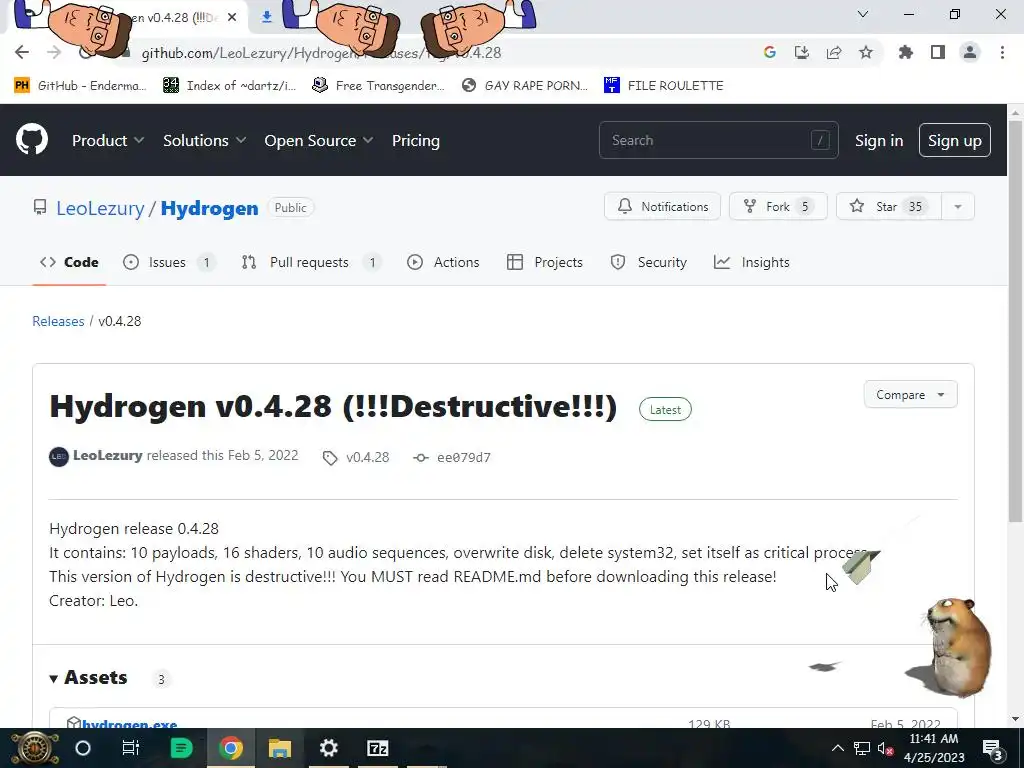1024x768 pixels.
Task: Switch to the Projects tab
Action: 545,262
